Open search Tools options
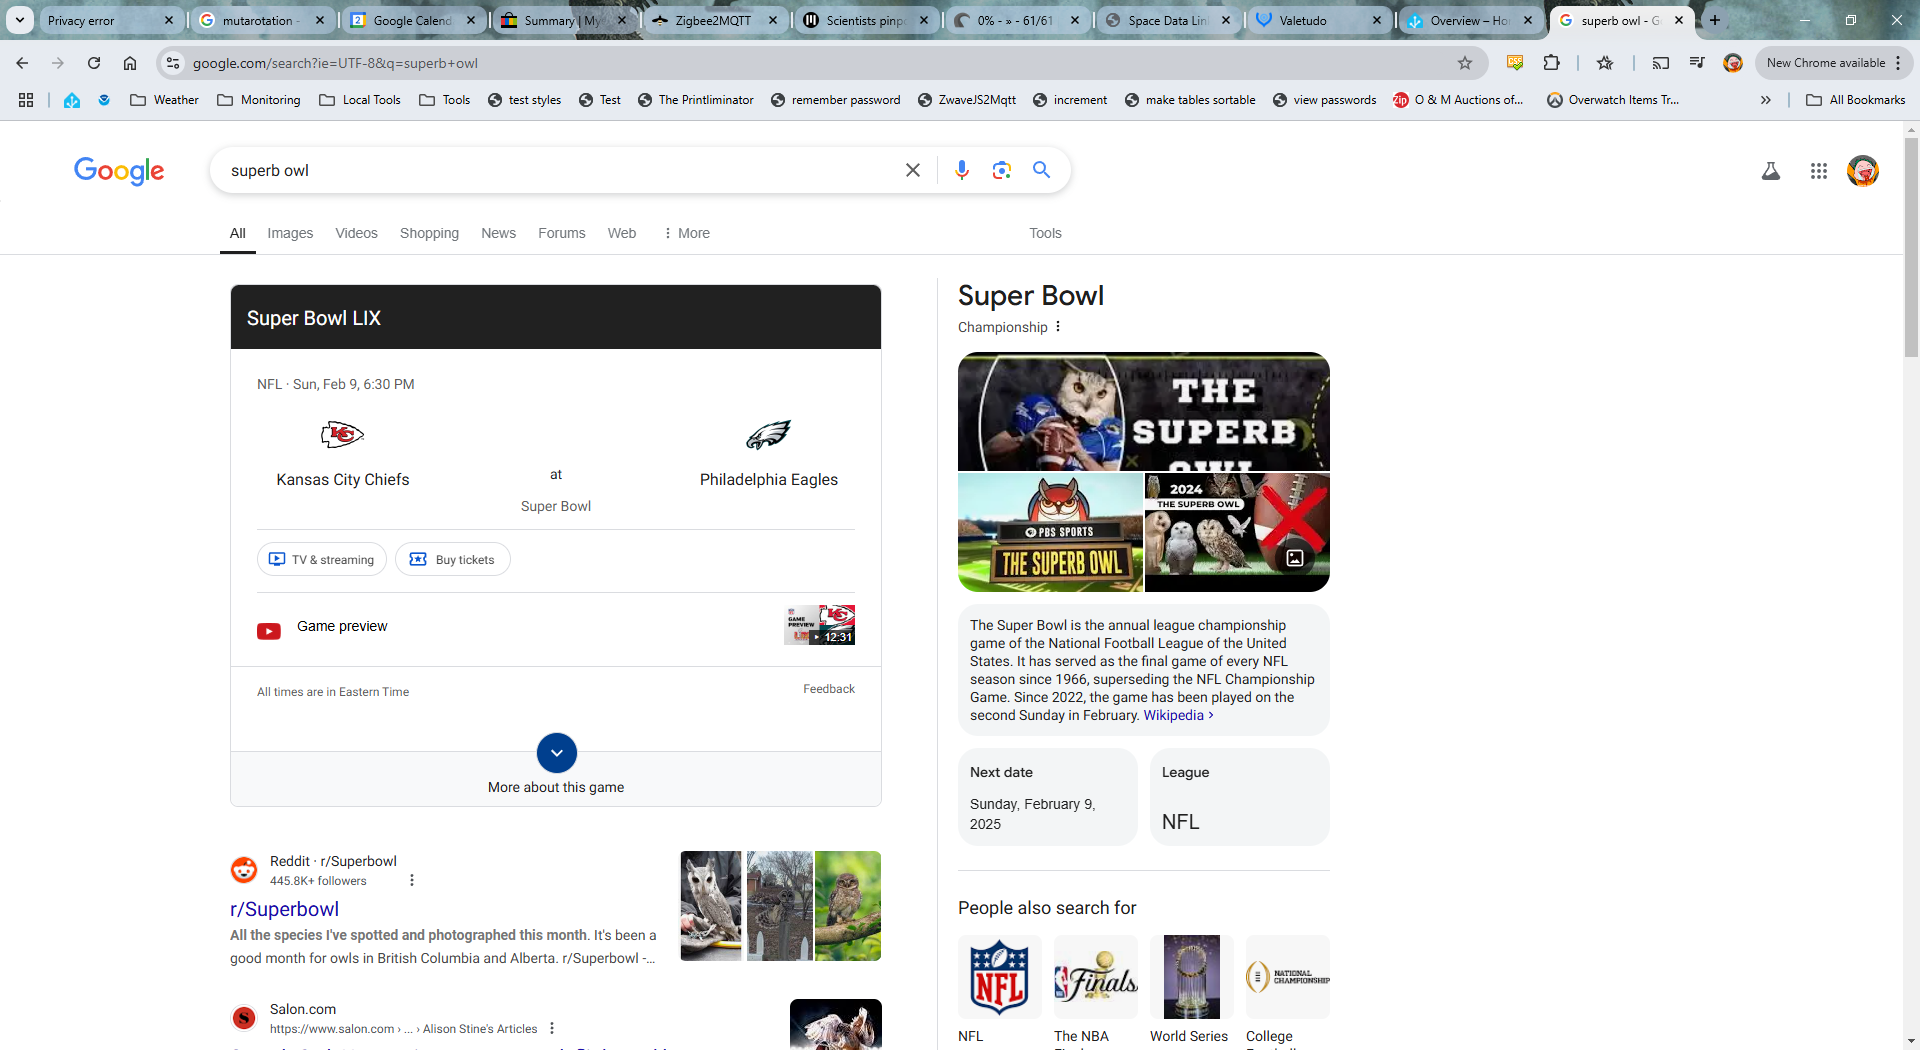Image resolution: width=1920 pixels, height=1050 pixels. [x=1045, y=233]
